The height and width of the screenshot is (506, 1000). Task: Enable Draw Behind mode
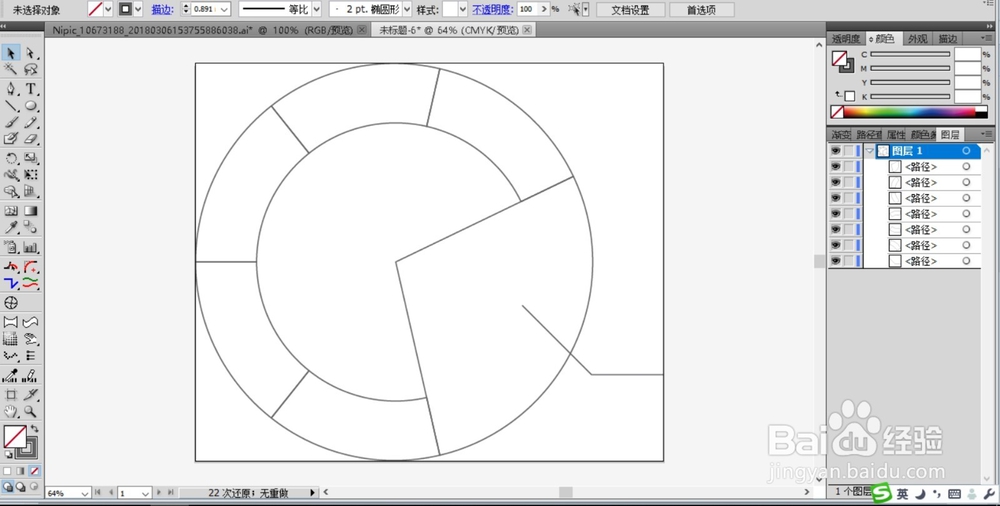pyautogui.click(x=20, y=486)
